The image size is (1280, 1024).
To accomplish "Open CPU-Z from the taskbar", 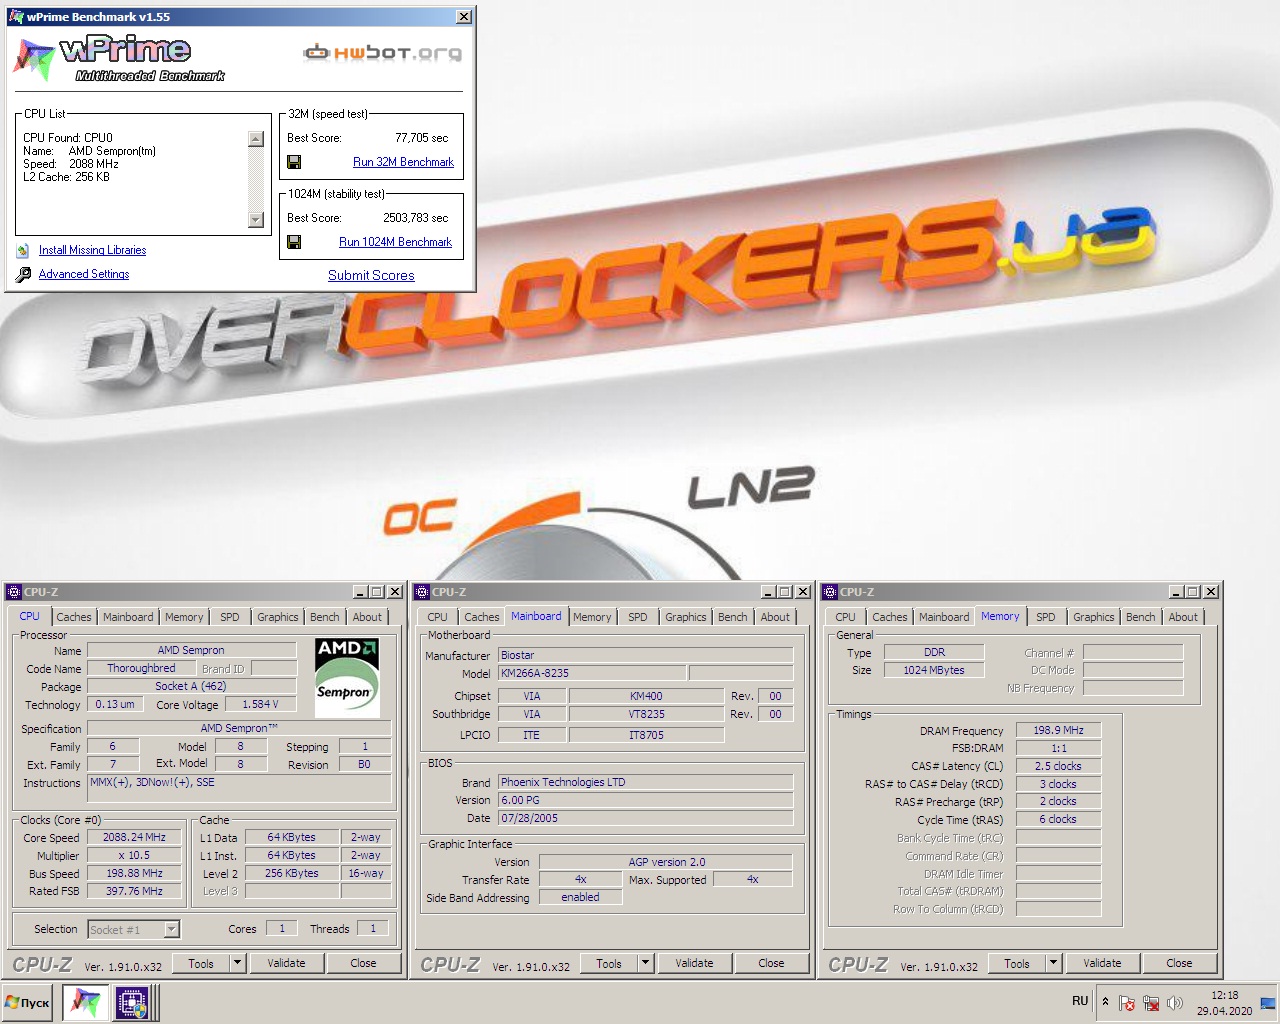I will (x=131, y=1002).
